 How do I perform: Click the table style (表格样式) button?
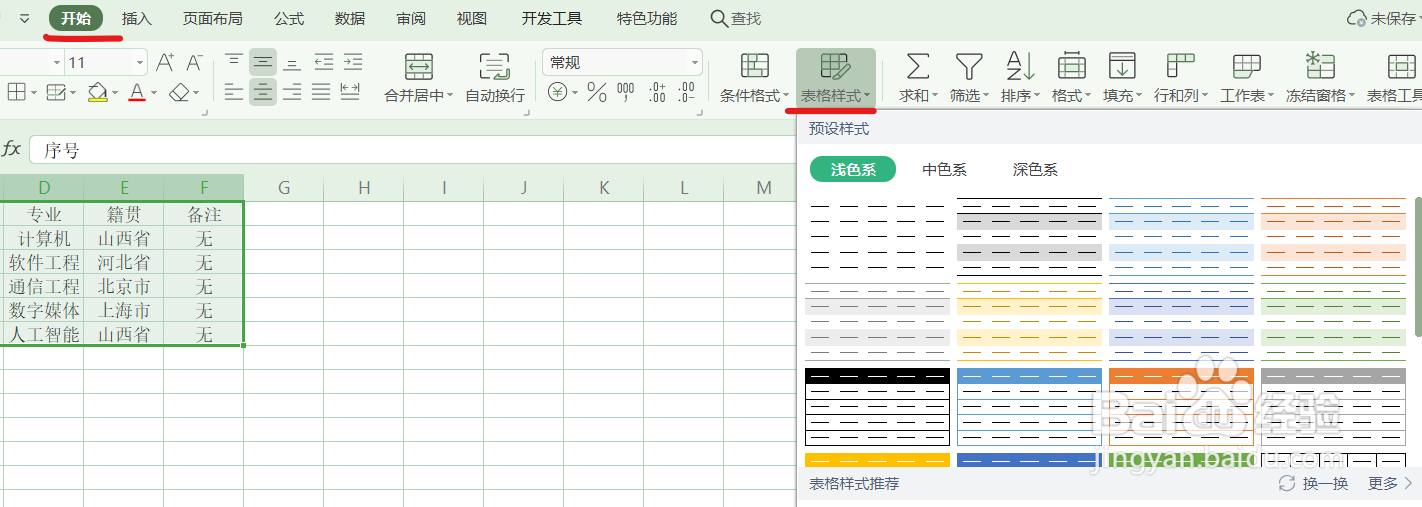pos(835,79)
